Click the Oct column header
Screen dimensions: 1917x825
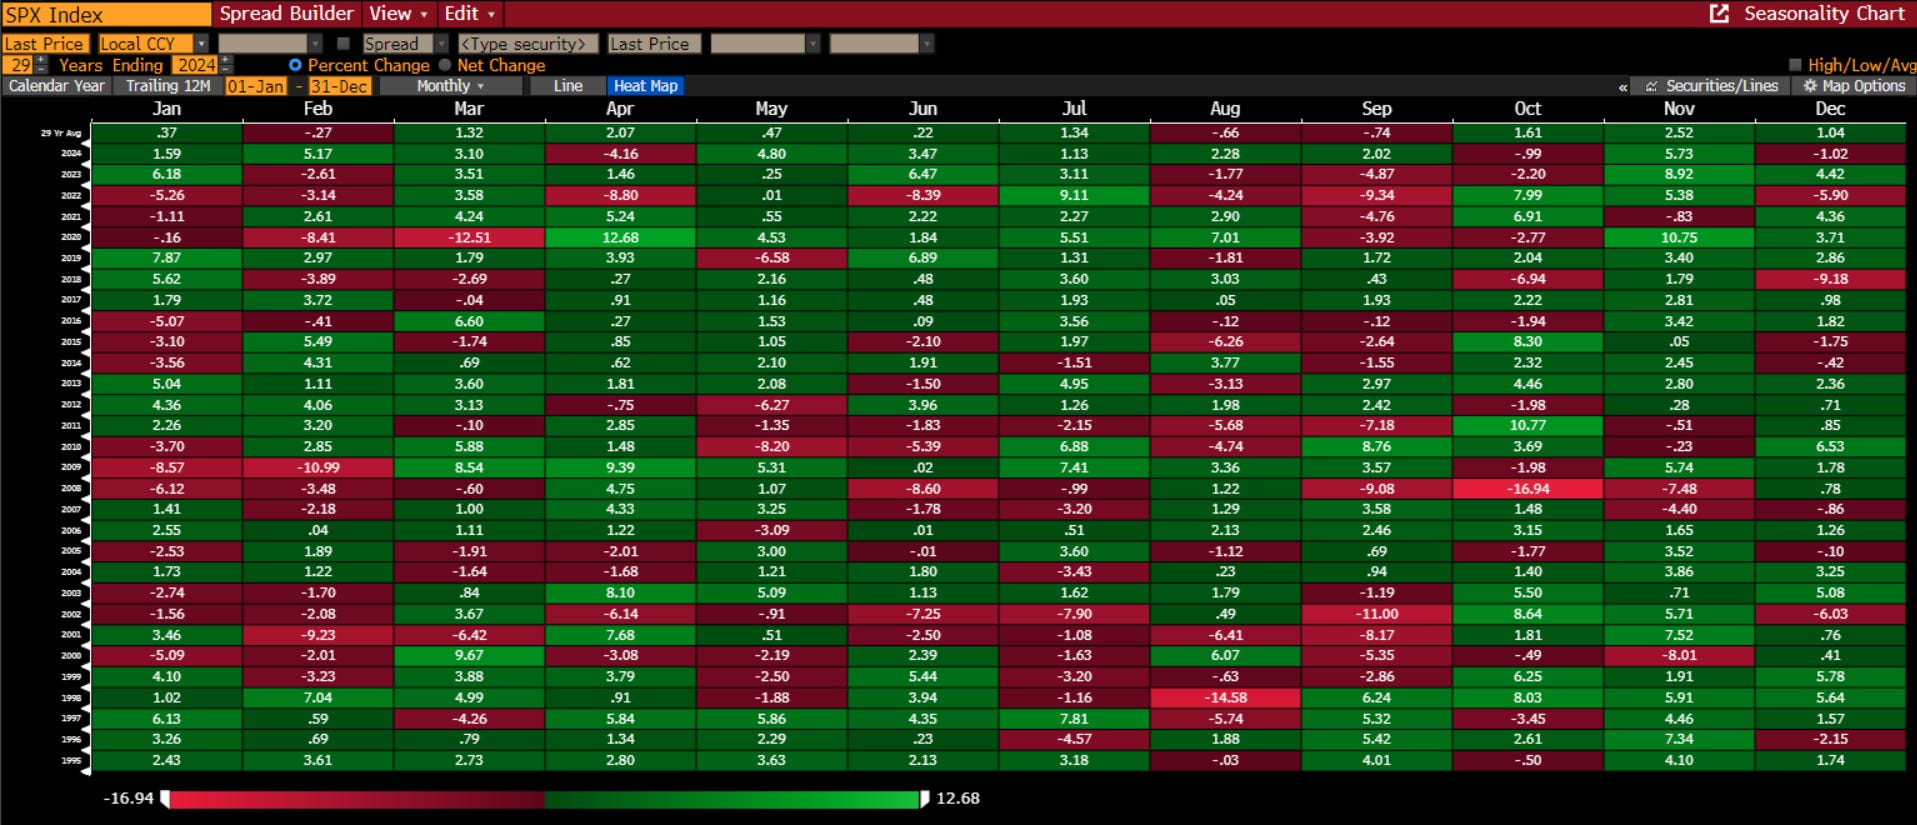pyautogui.click(x=1528, y=109)
